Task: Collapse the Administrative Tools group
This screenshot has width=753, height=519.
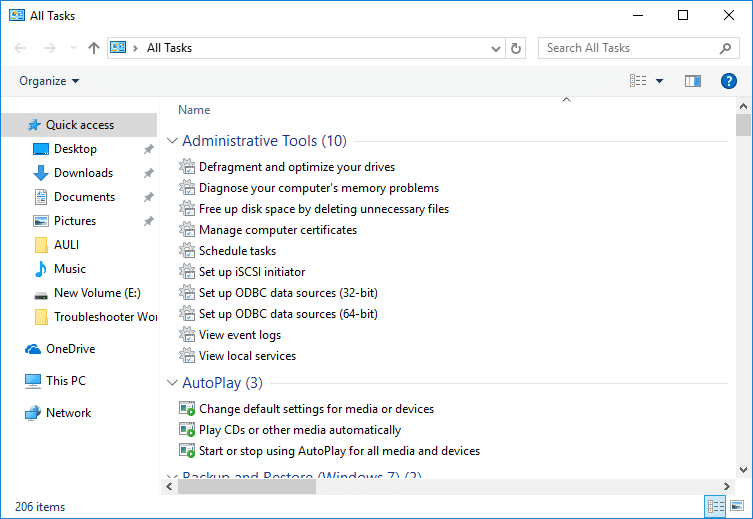Action: tap(172, 142)
